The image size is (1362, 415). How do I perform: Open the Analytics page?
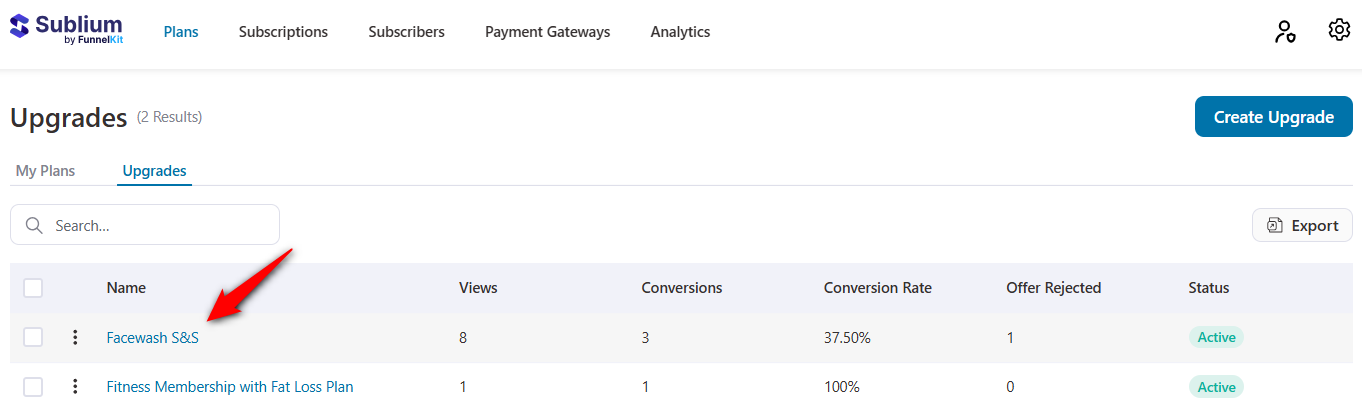(680, 32)
